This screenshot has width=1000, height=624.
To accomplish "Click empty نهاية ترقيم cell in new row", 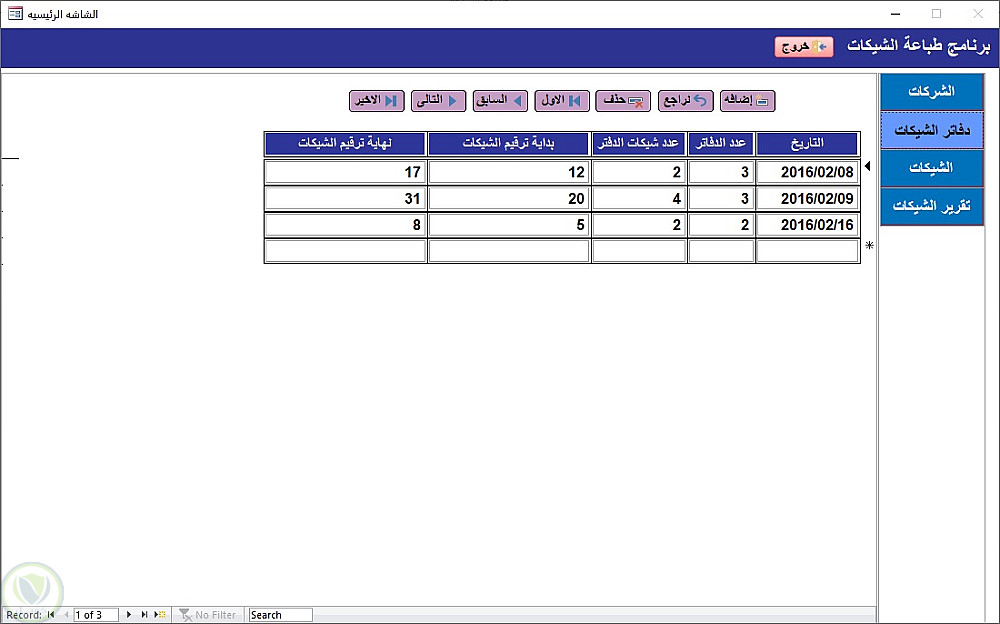I will click(x=345, y=251).
